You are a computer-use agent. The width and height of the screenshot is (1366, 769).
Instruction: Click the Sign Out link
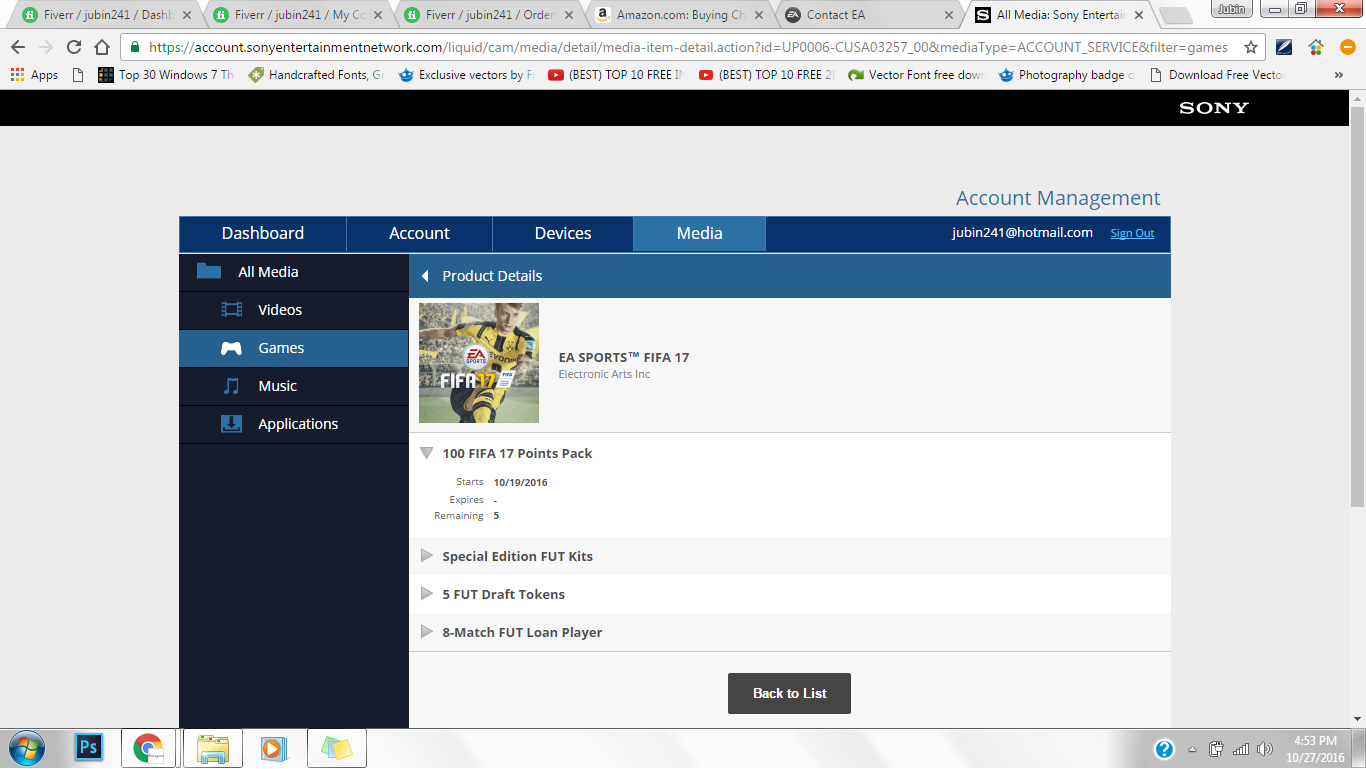point(1132,233)
